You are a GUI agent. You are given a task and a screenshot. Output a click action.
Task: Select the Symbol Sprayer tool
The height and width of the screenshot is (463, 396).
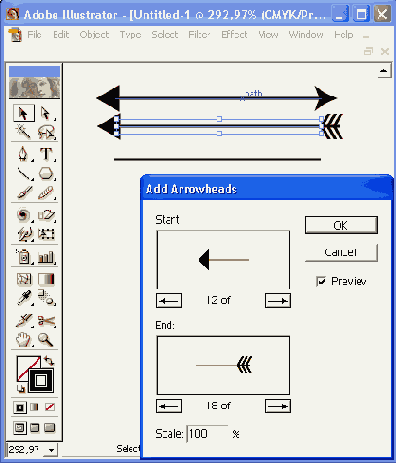click(x=24, y=256)
